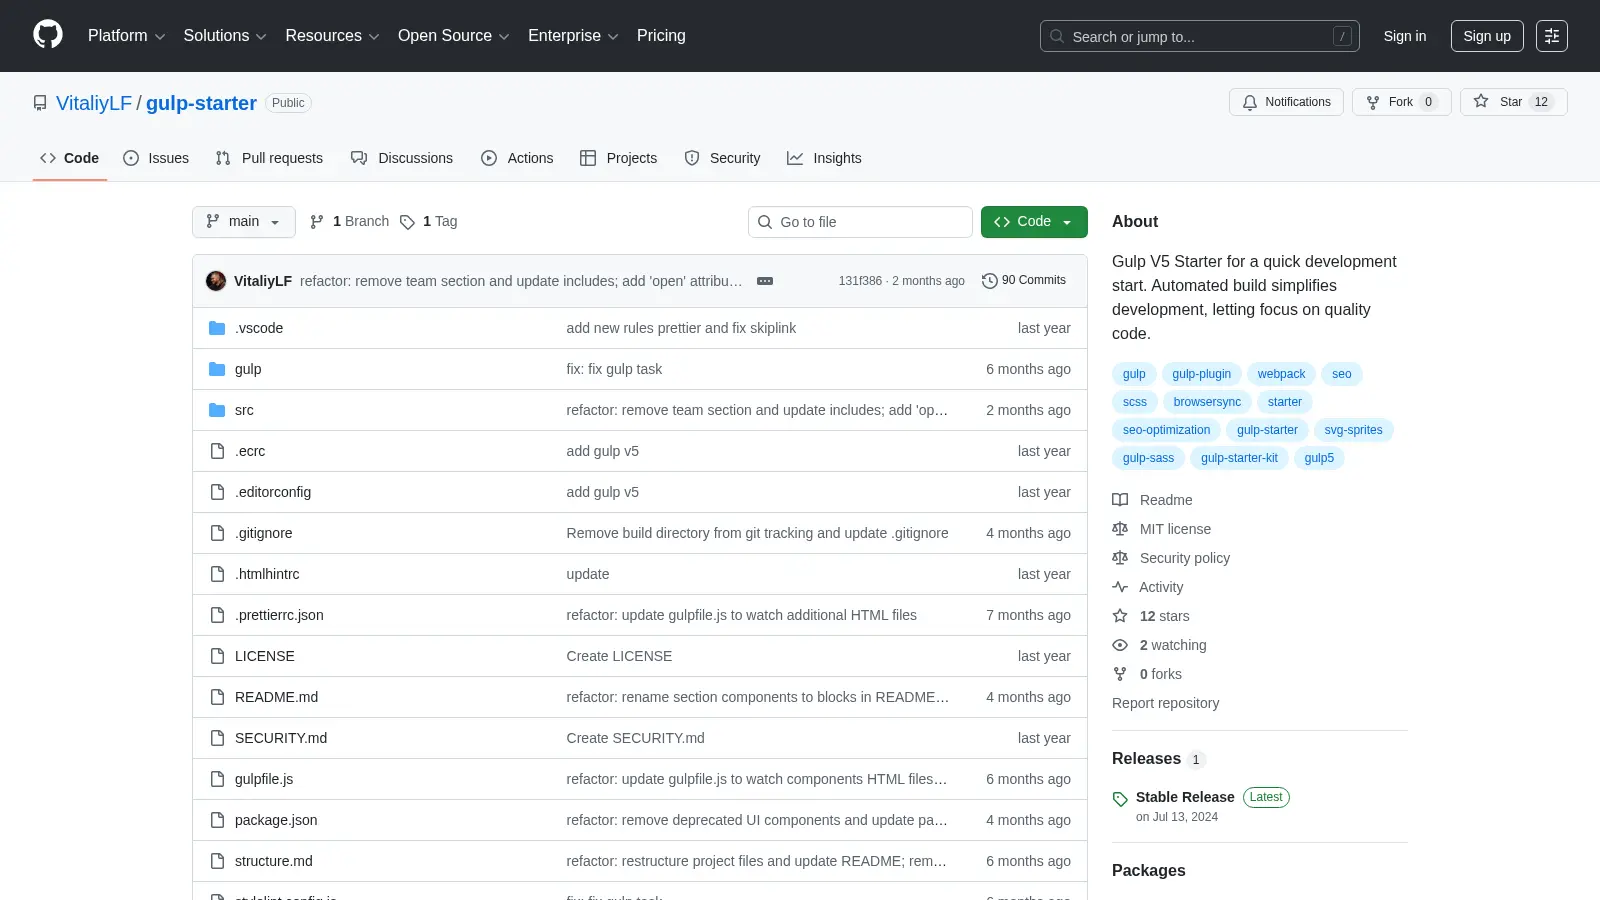
Task: Click the book icon beside Readme
Action: point(1120,500)
